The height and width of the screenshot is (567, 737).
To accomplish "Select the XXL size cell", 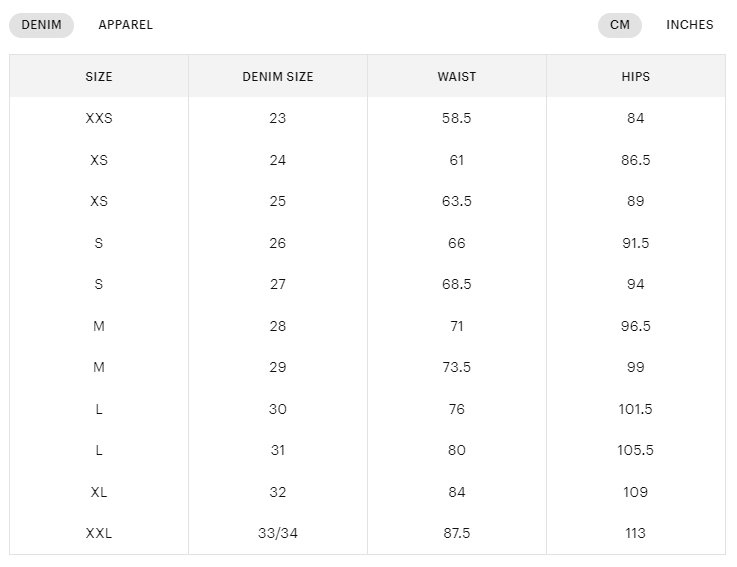I will coord(99,533).
